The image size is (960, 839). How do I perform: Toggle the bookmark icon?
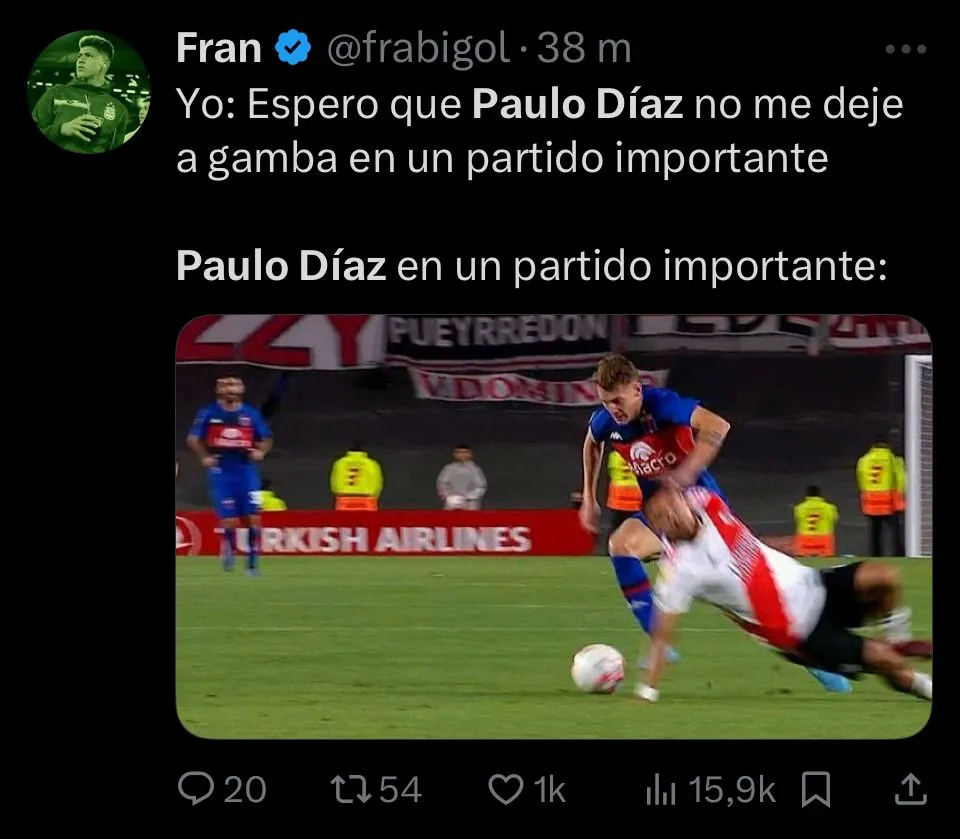tap(816, 789)
